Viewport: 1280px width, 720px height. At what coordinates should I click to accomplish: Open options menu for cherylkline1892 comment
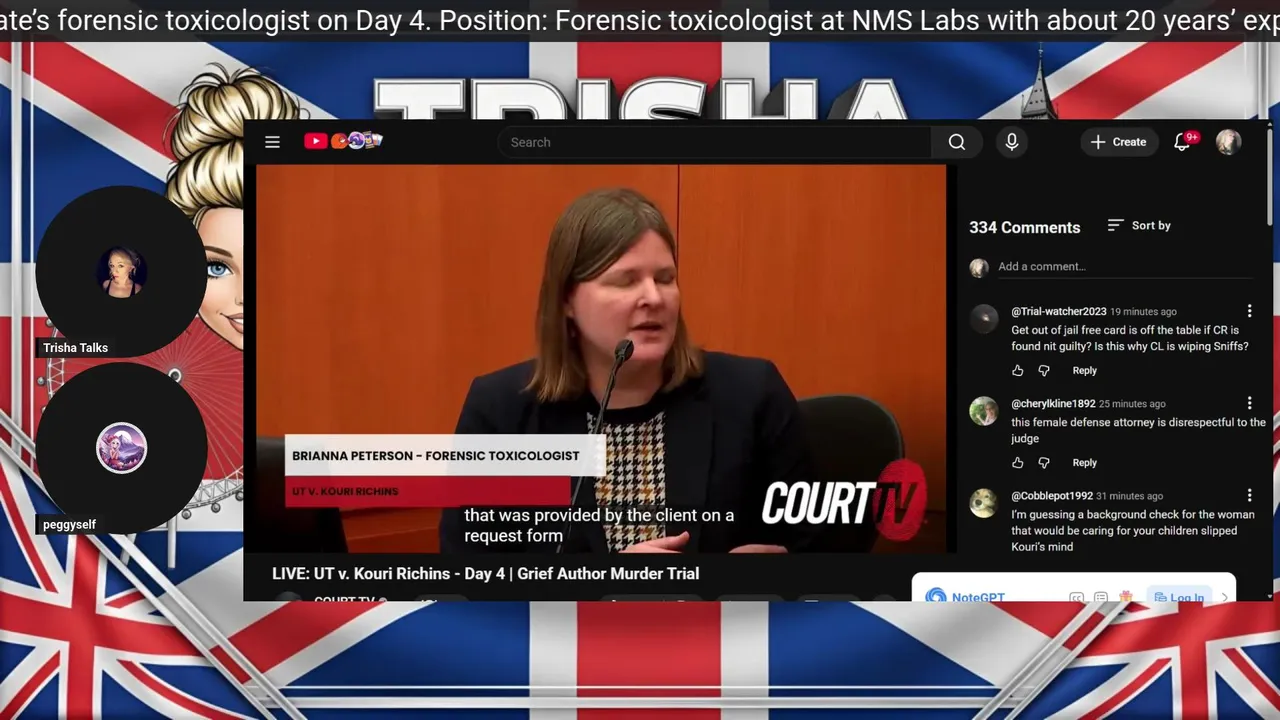[1249, 403]
